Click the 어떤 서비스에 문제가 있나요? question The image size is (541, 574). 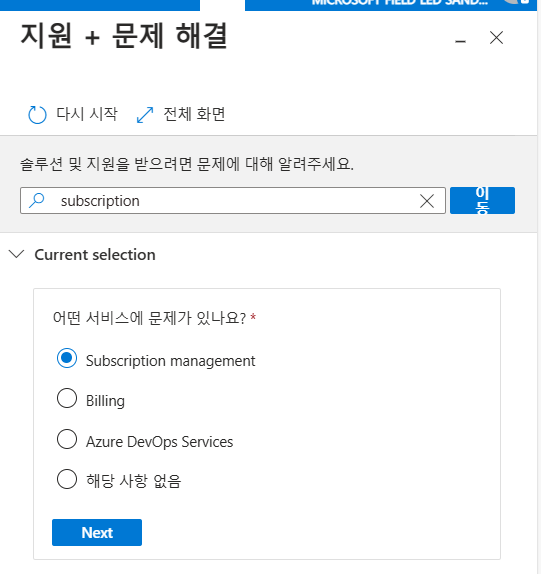(149, 318)
